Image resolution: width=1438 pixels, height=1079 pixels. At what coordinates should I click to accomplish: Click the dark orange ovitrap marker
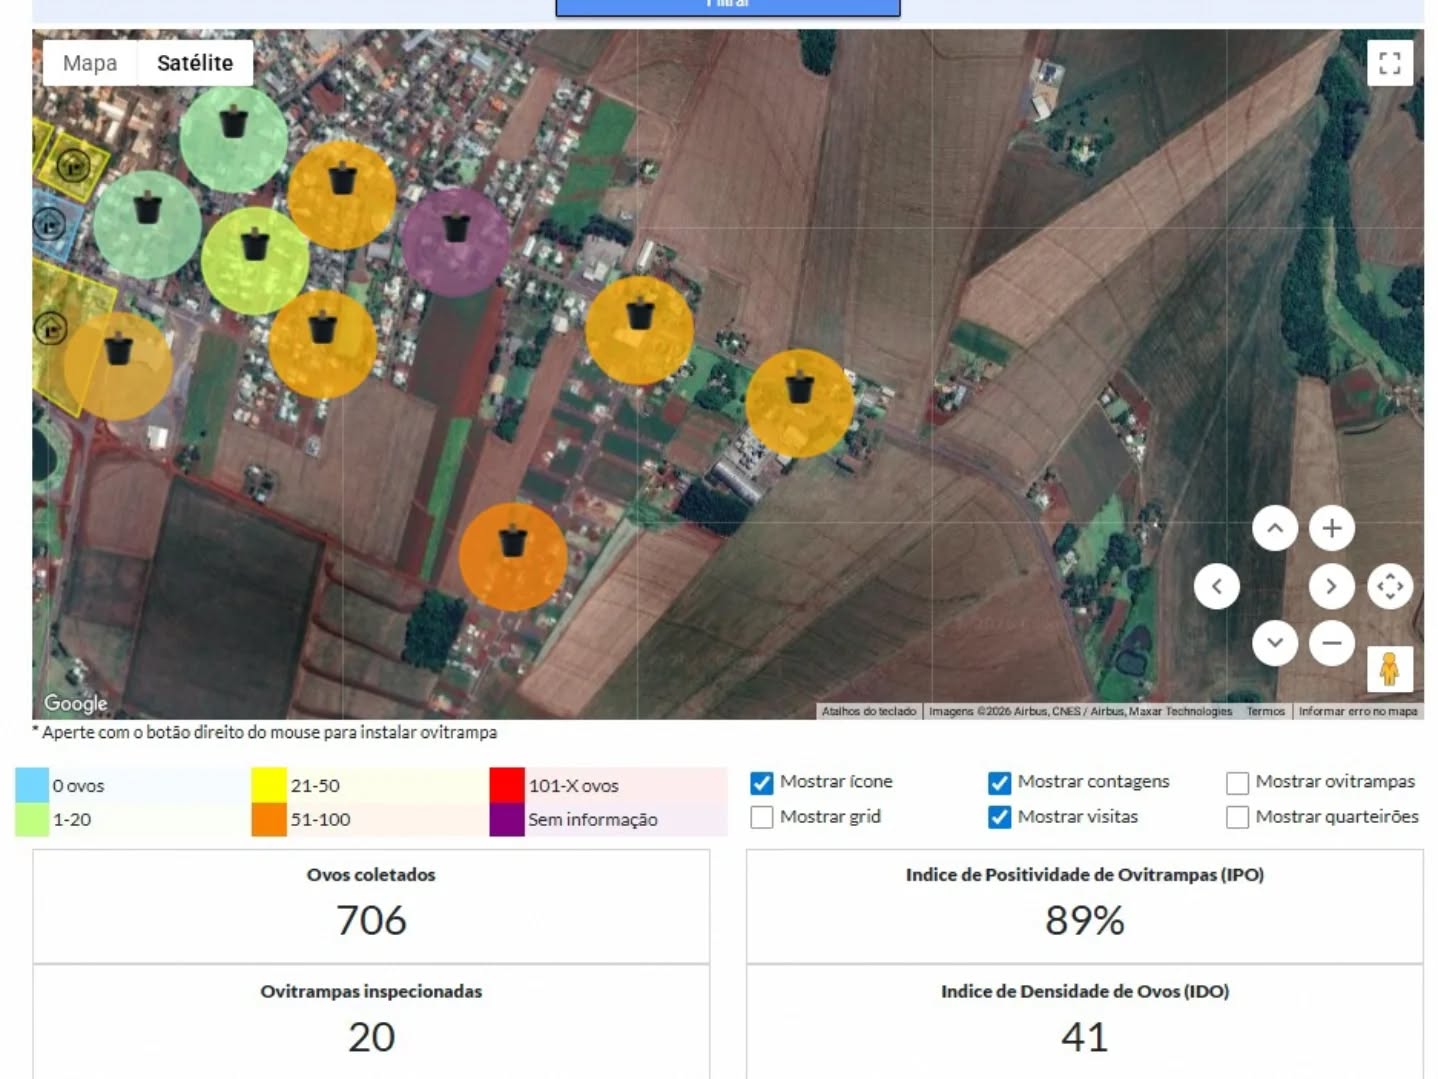[x=512, y=556]
